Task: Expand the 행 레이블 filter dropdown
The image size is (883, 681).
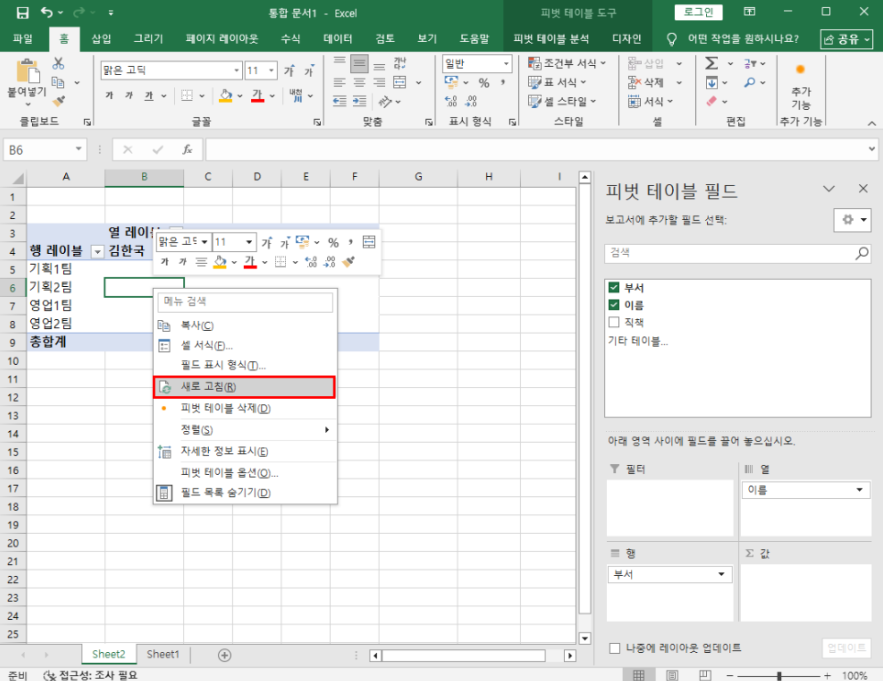Action: (97, 251)
